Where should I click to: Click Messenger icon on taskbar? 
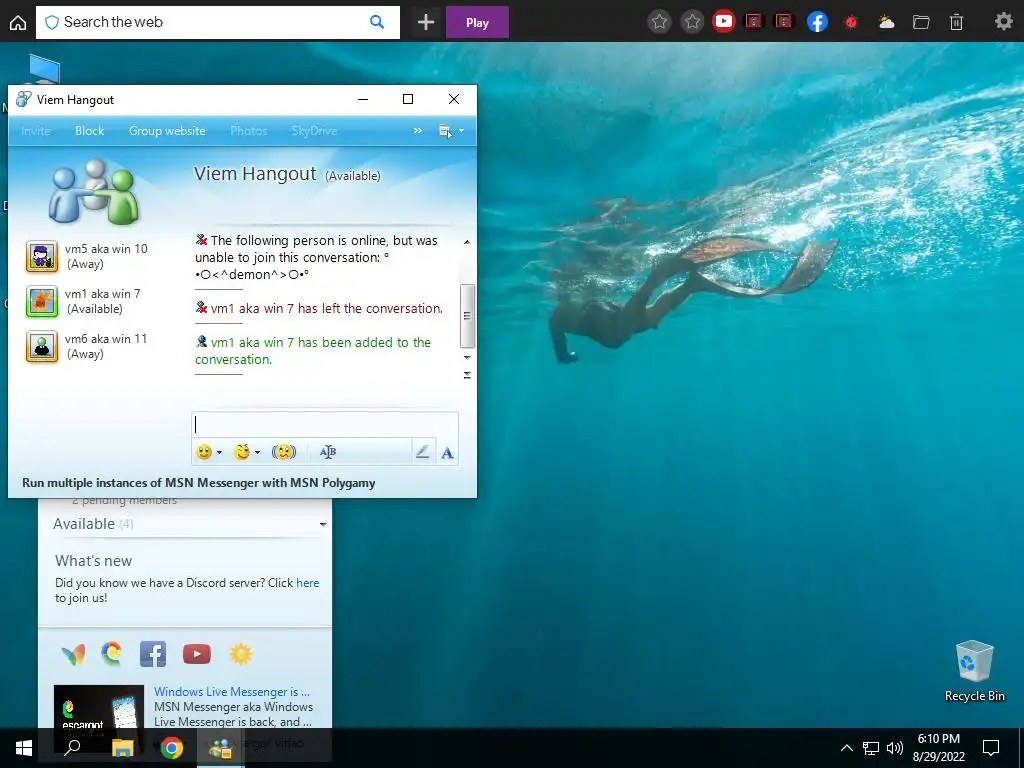[x=221, y=748]
